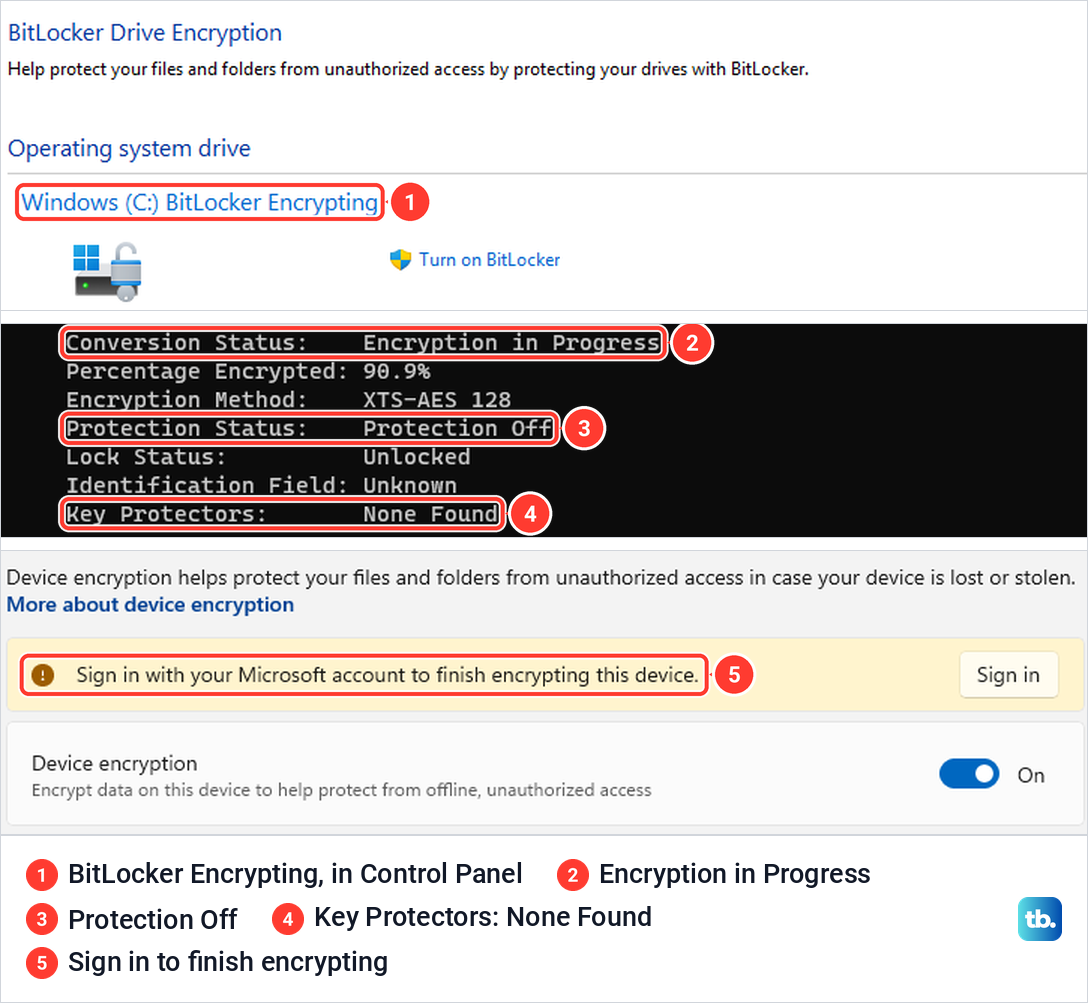Open Windows (C:) BitLocker Encrypting drive heading
The height and width of the screenshot is (1003, 1088).
pos(199,202)
